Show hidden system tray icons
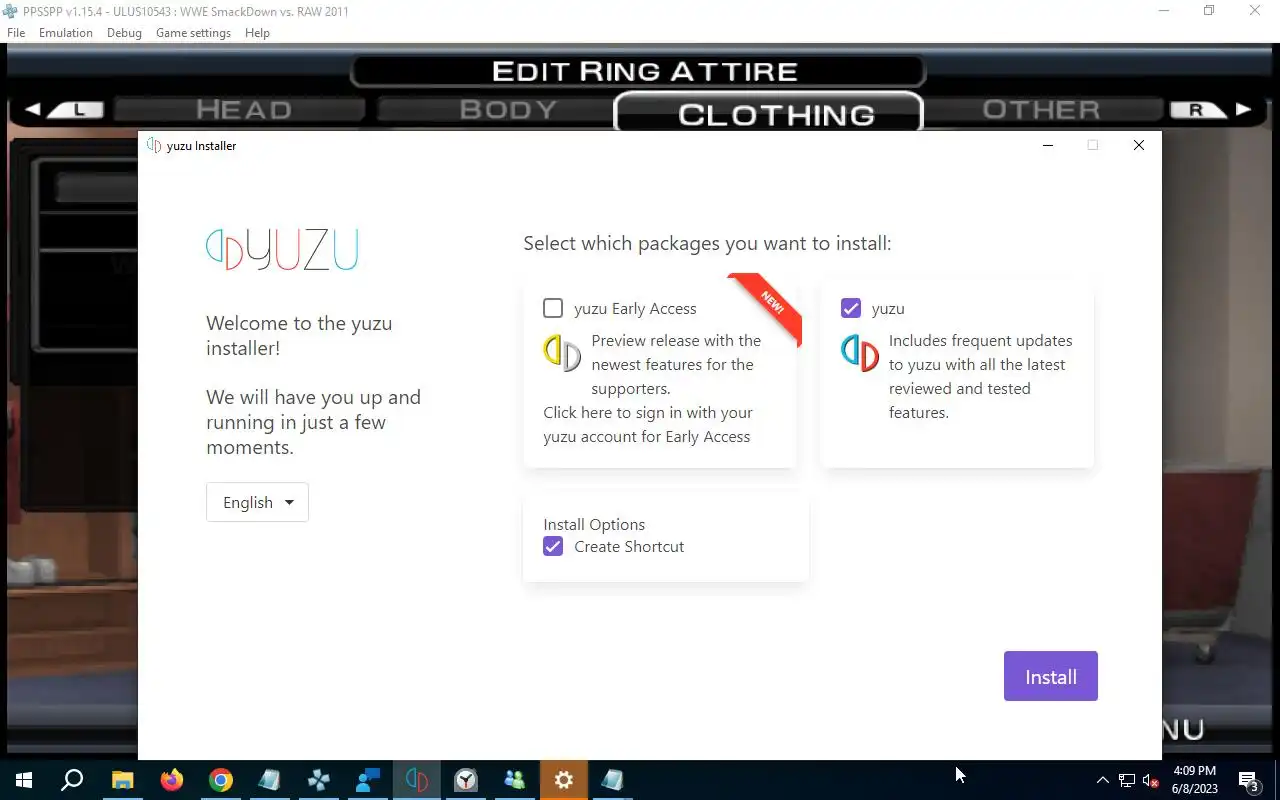Viewport: 1280px width, 800px height. click(x=1103, y=780)
